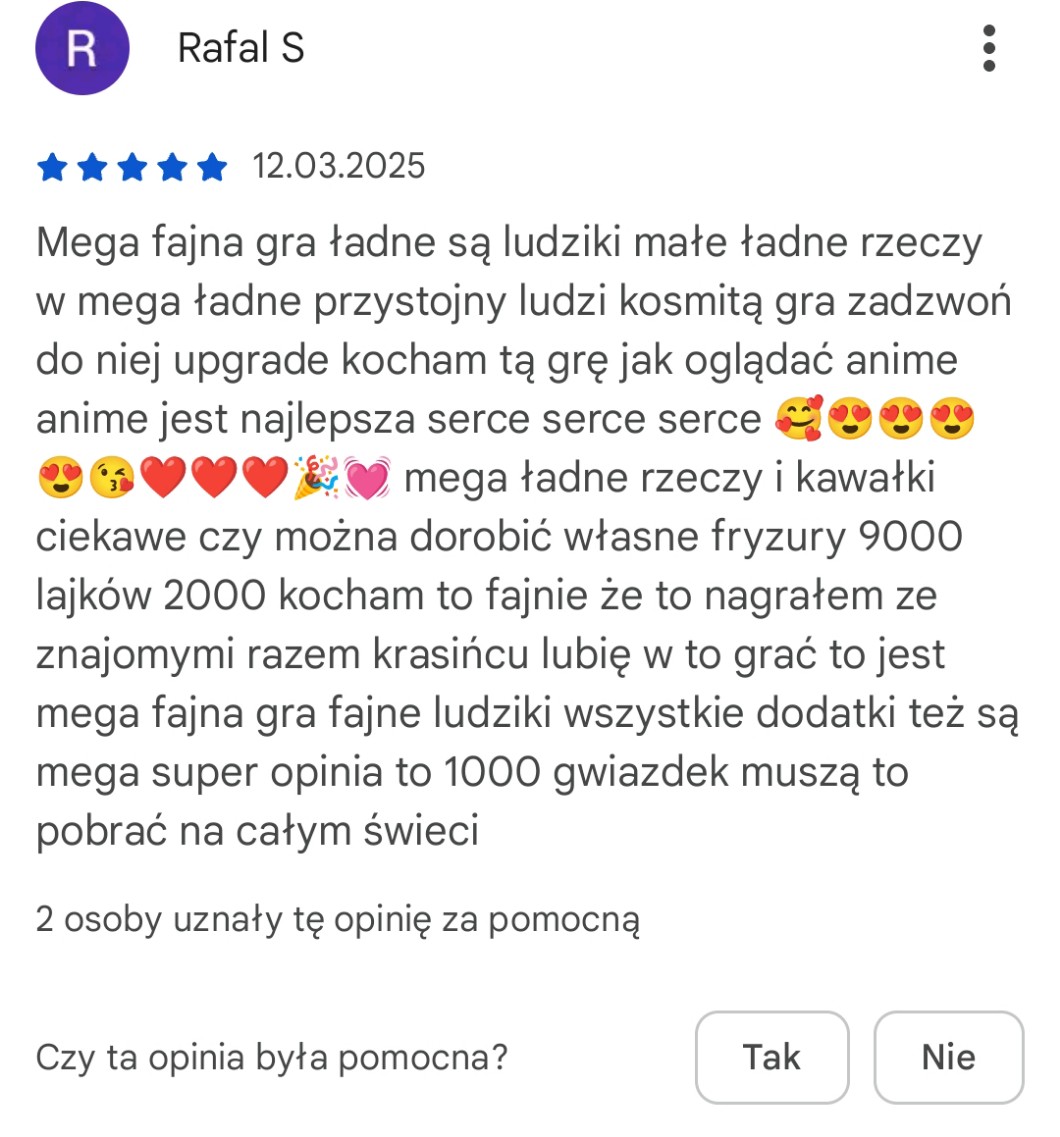Click the text "2 osoby uznały tę opinię za pomocną"
Screen dimensions: 1060x1137
click(338, 920)
